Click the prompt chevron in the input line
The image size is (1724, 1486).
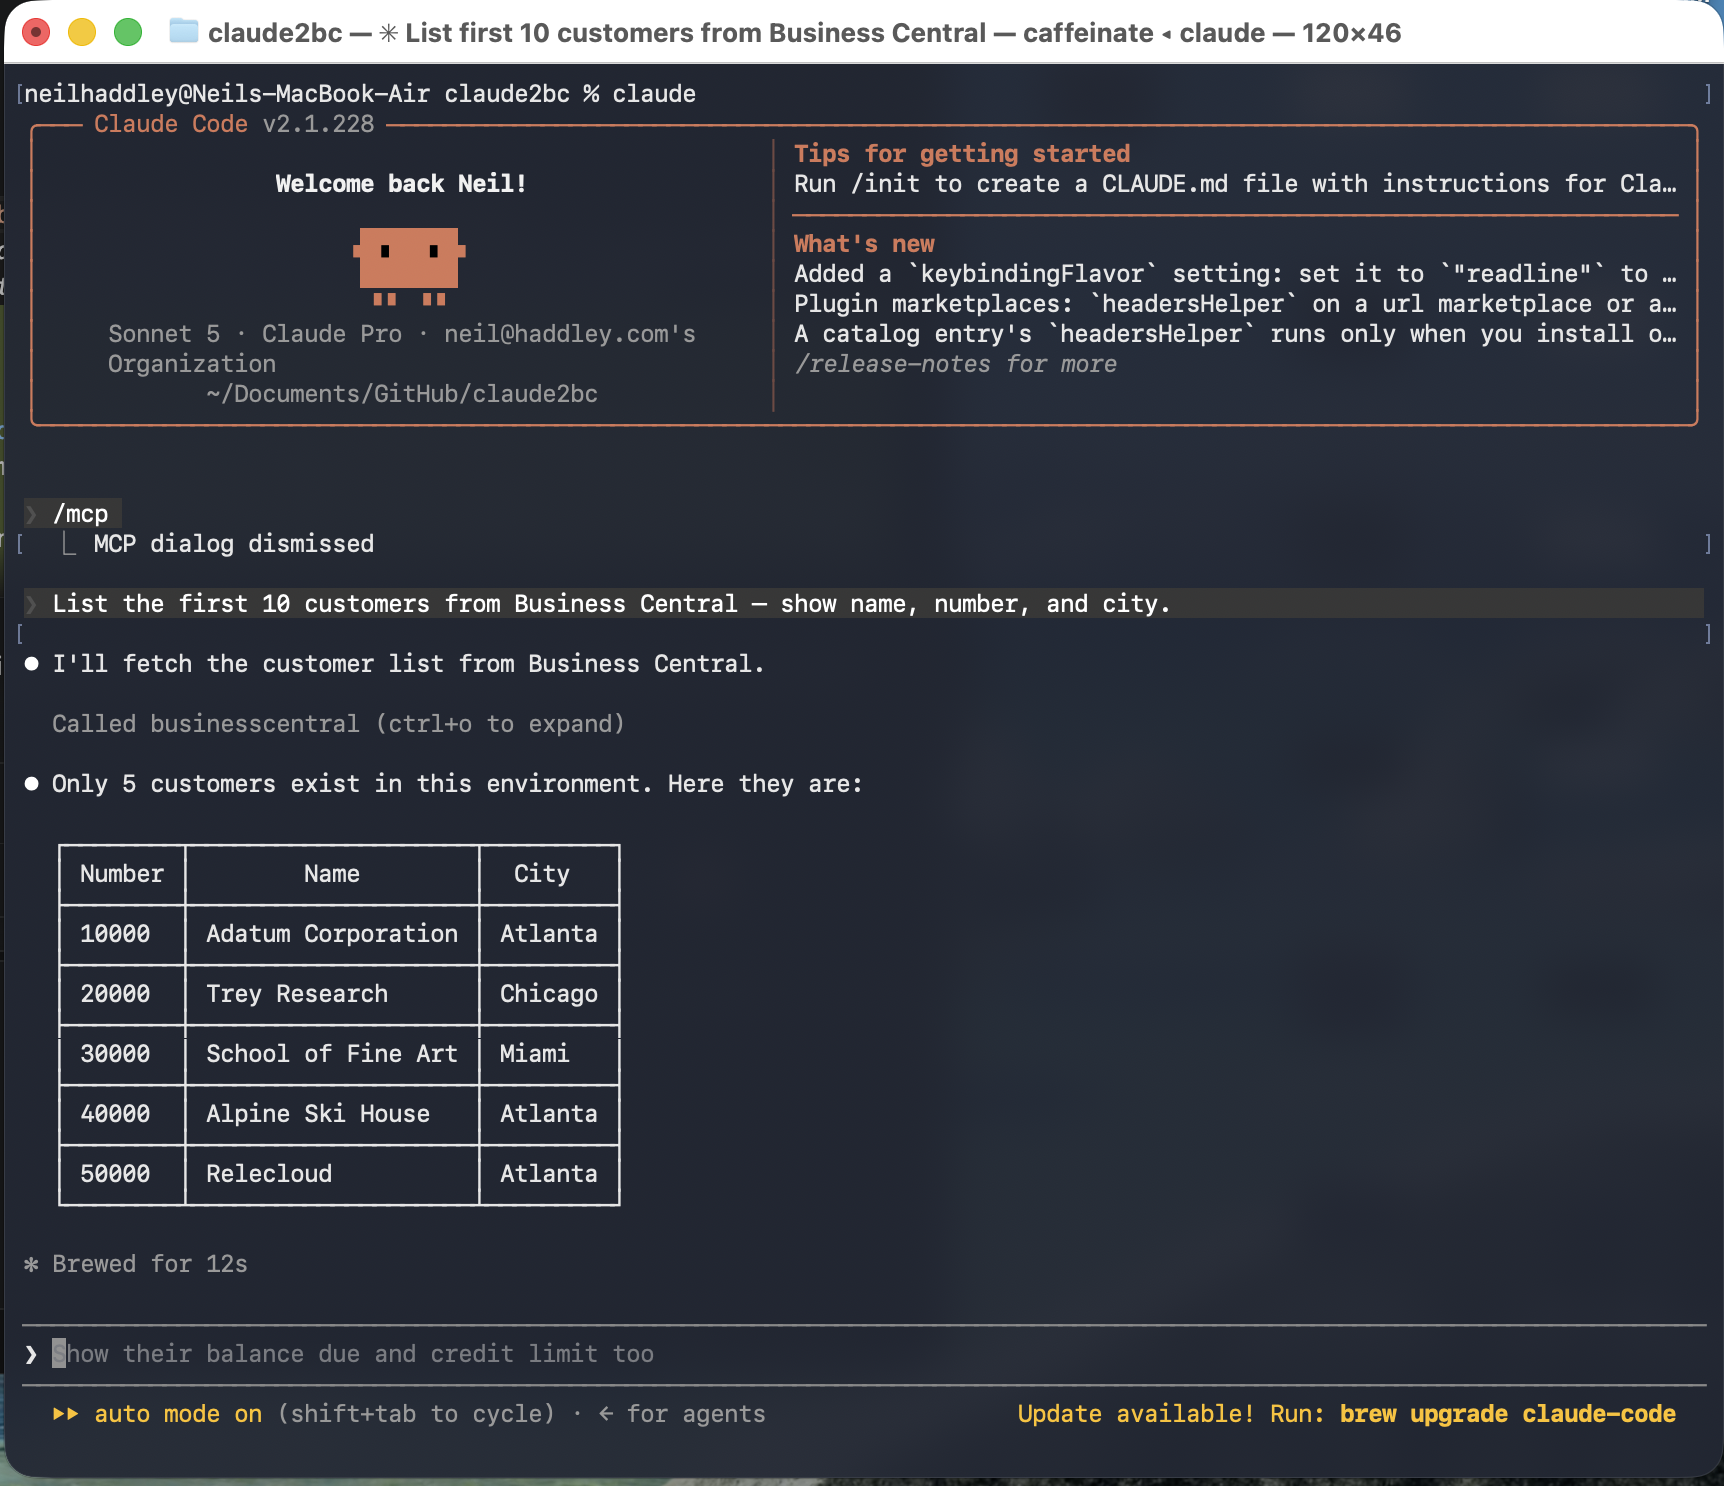(x=31, y=1354)
